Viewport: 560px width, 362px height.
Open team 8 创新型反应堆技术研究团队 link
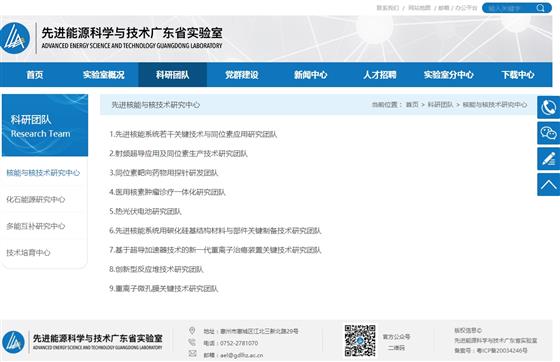[156, 269]
